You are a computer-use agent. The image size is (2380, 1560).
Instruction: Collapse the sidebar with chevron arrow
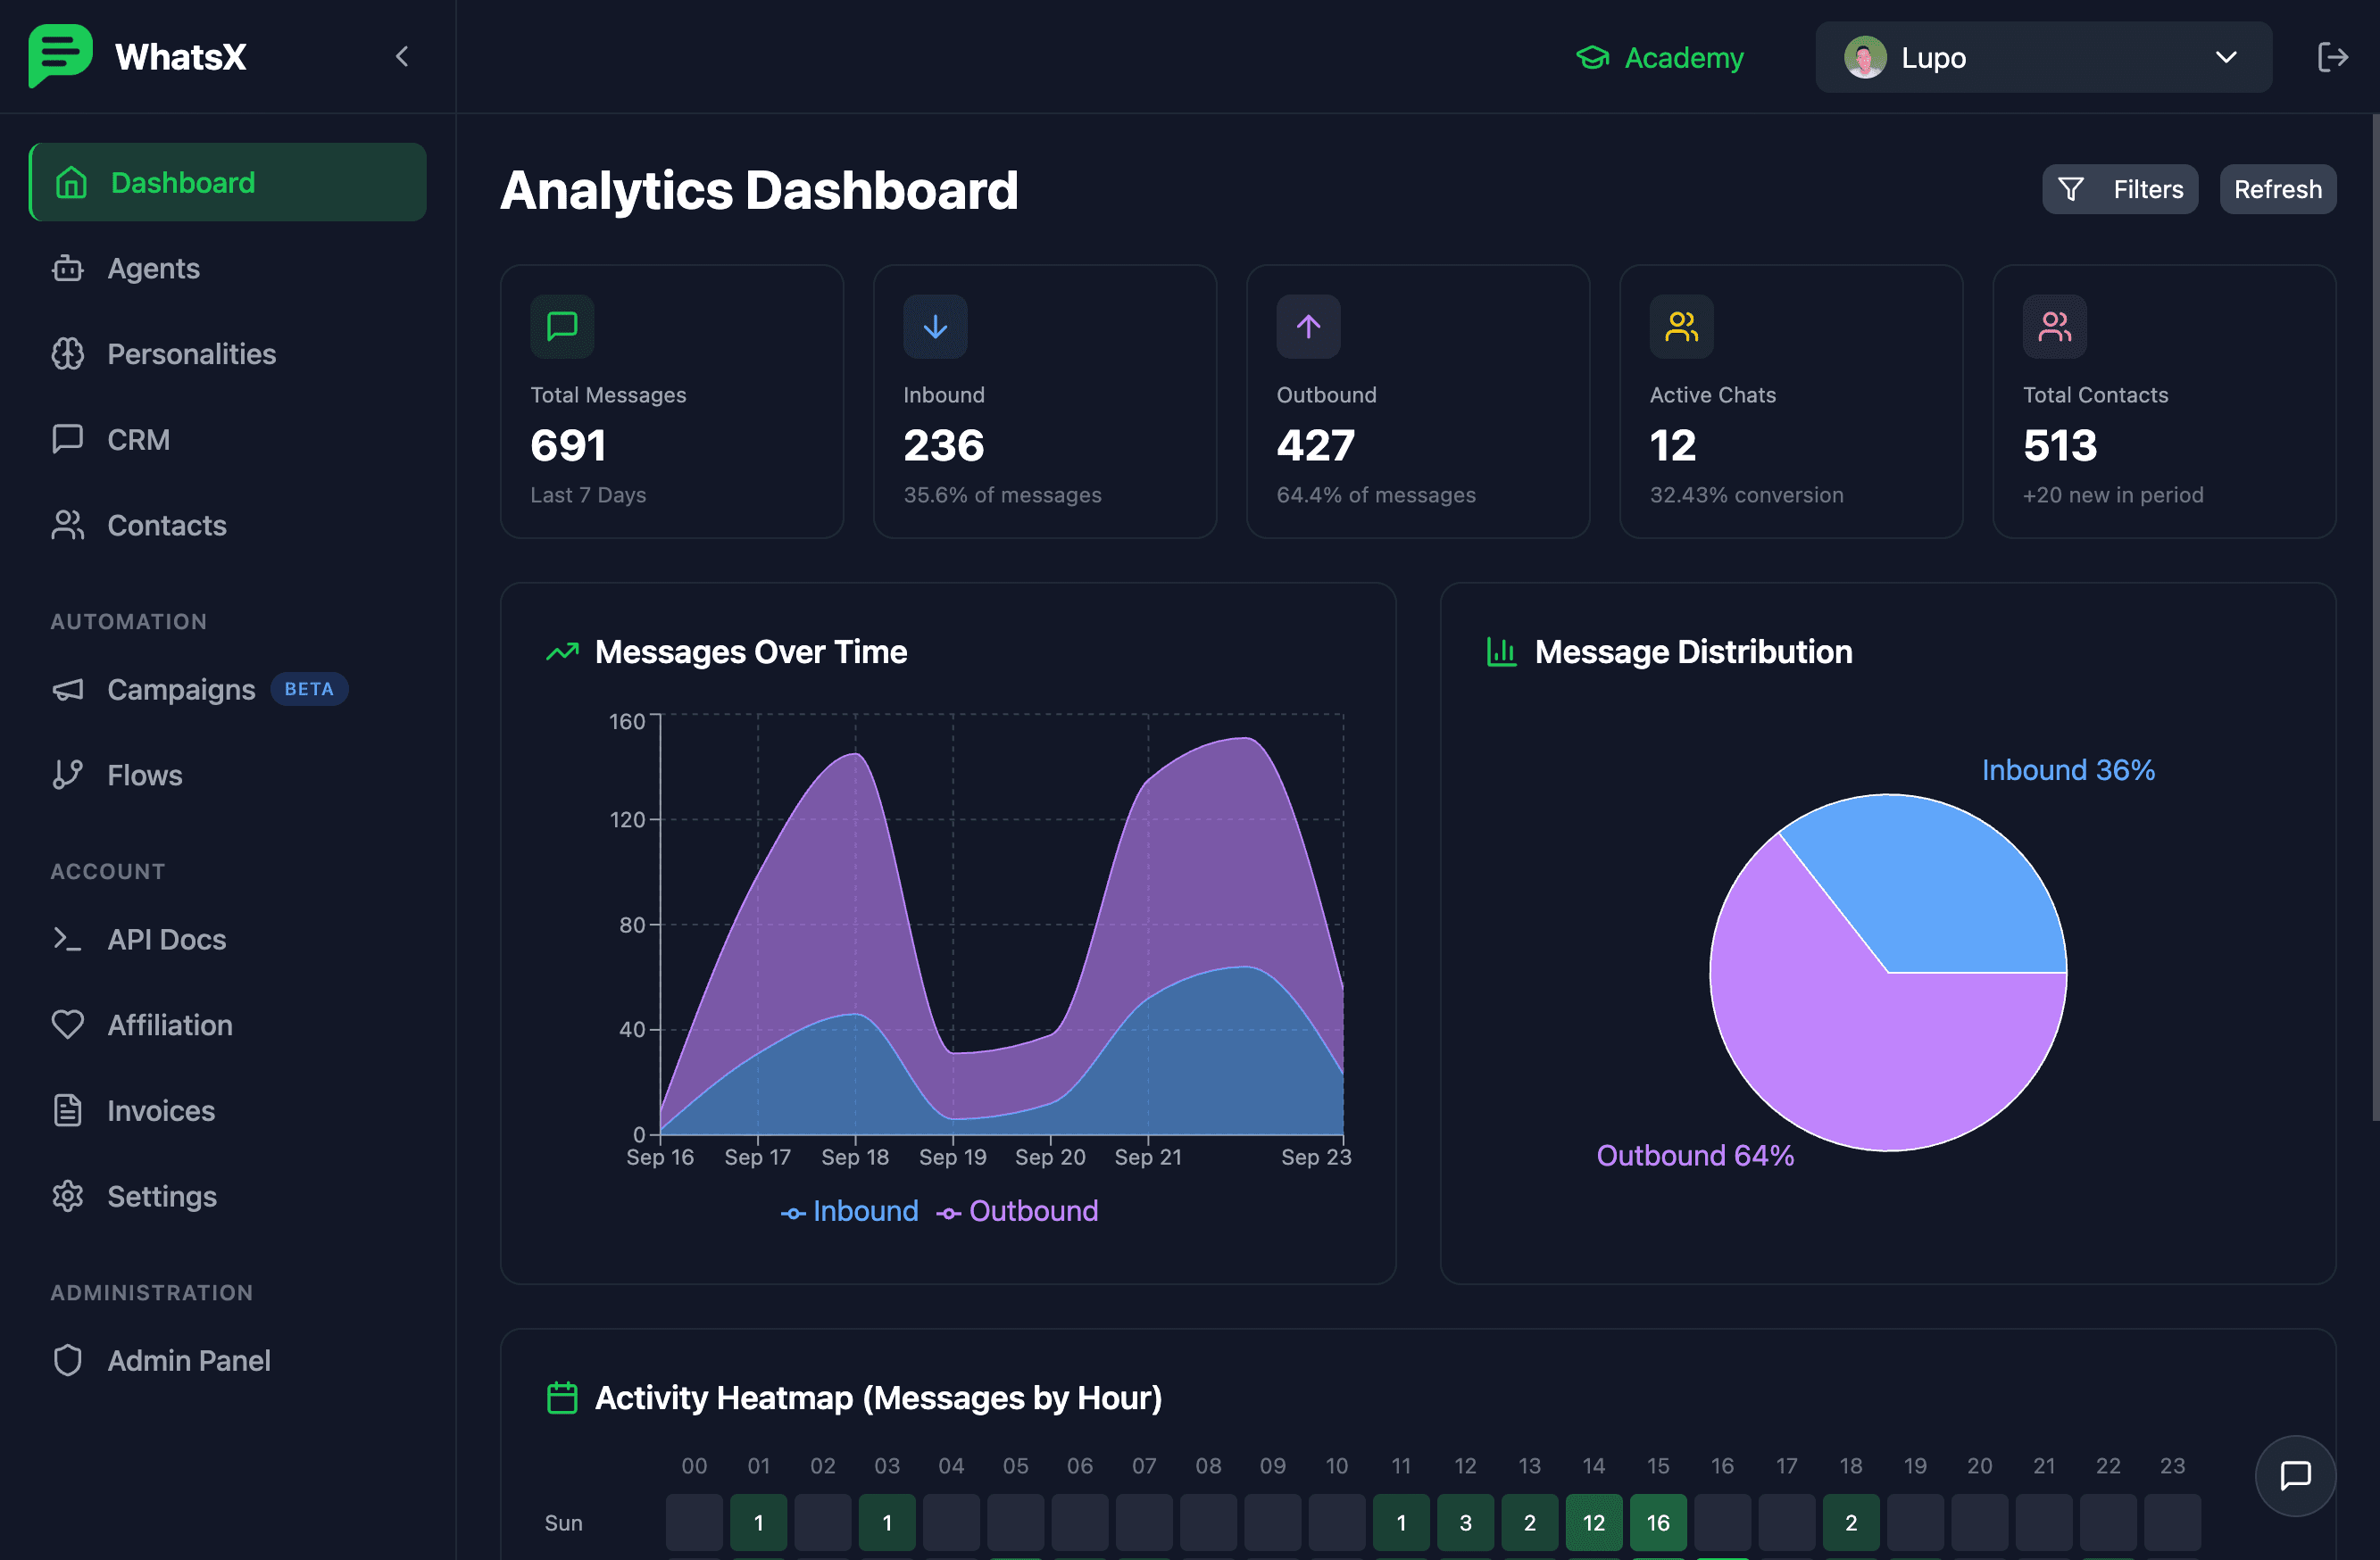point(402,57)
